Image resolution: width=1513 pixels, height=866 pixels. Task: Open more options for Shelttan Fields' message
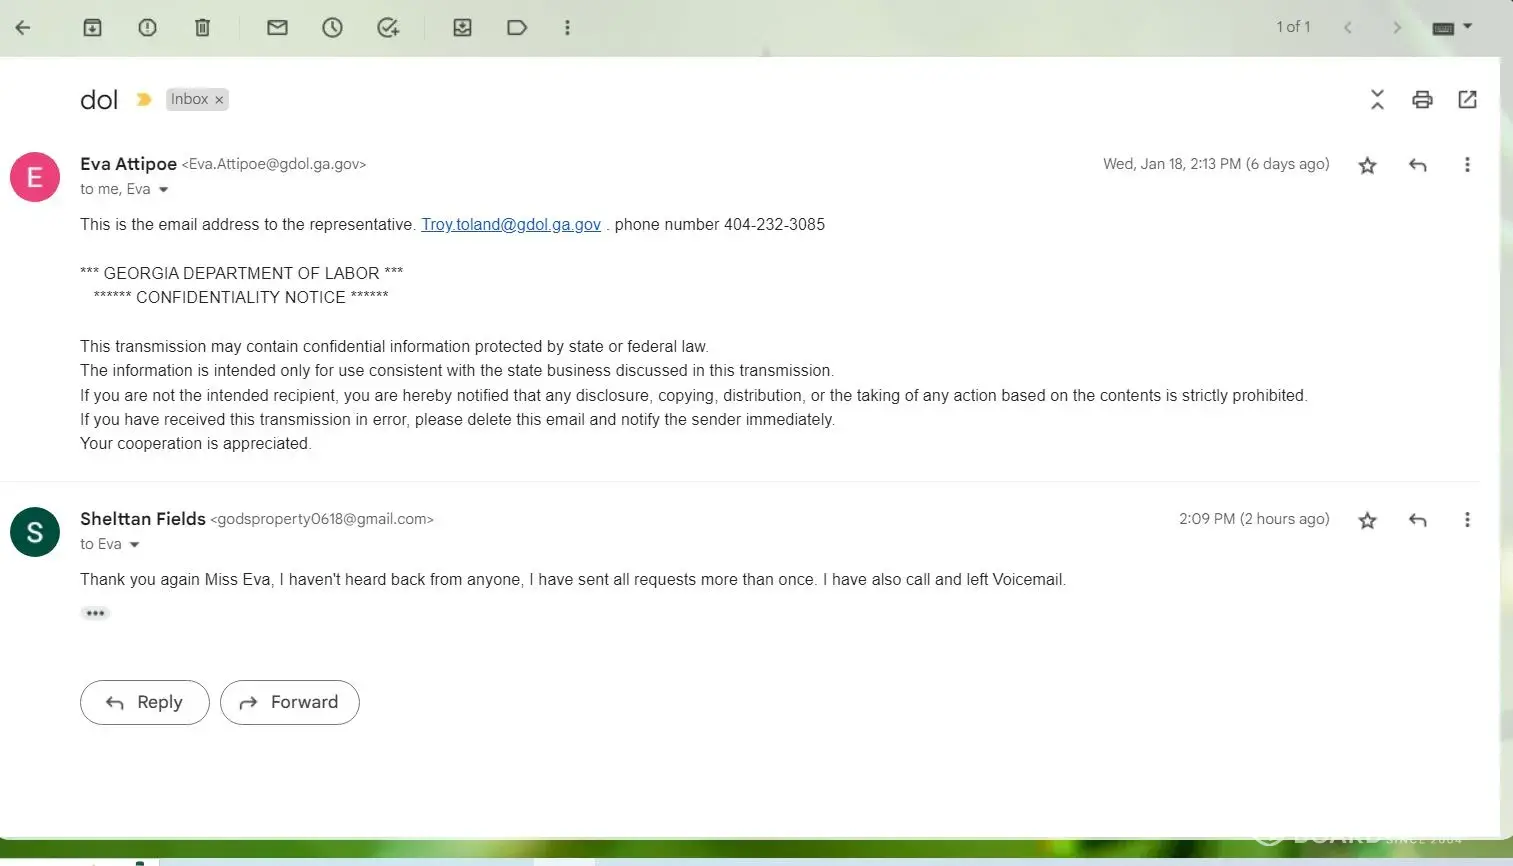tap(1467, 520)
